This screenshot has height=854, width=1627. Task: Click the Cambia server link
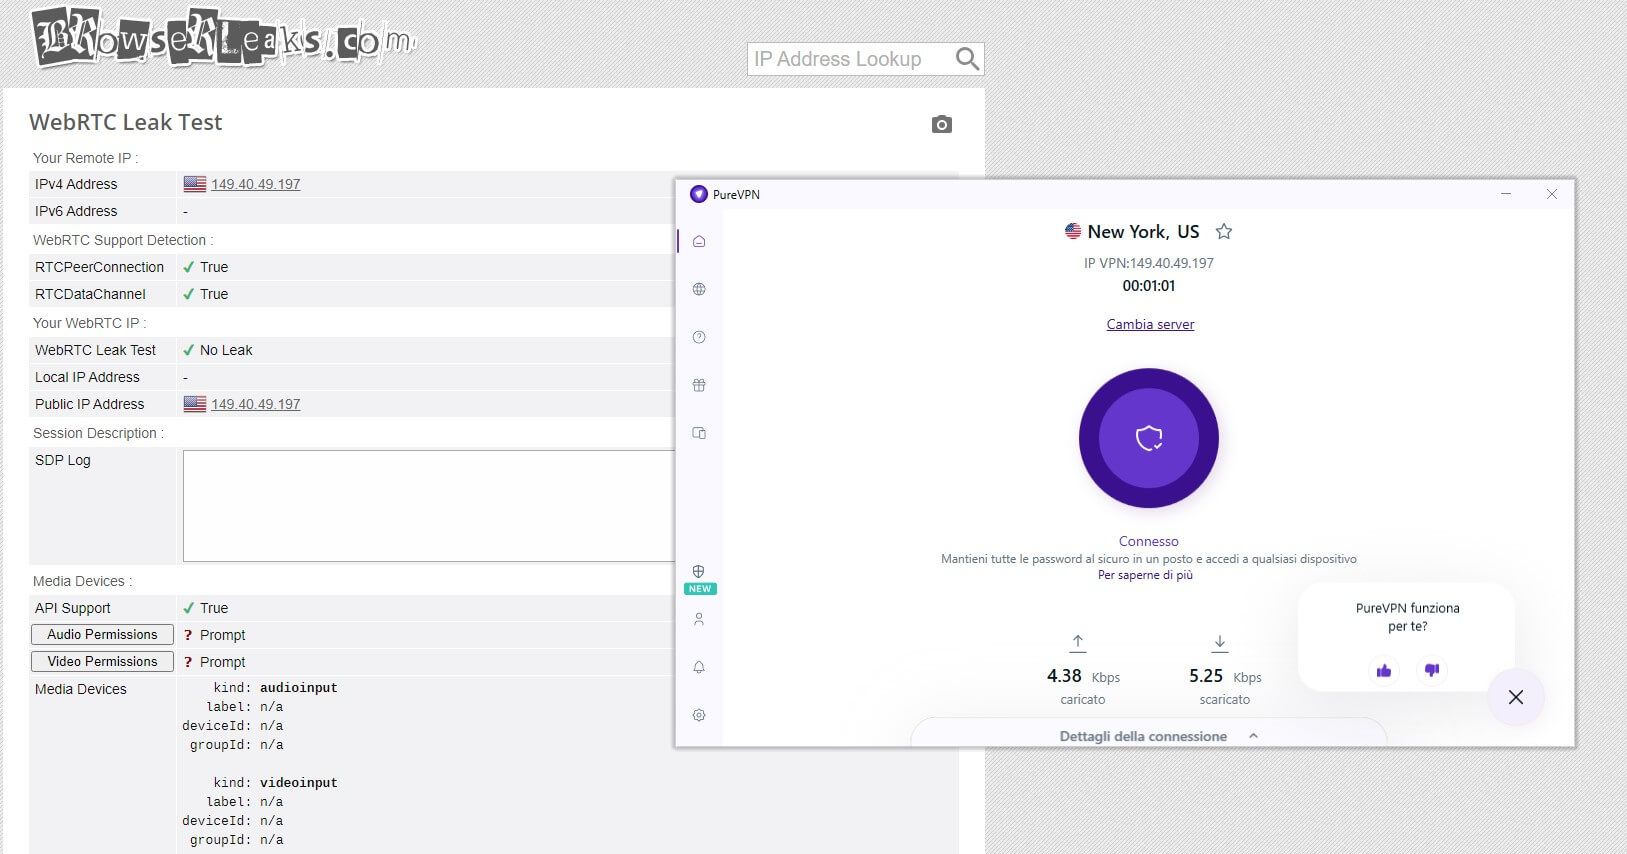pyautogui.click(x=1150, y=324)
